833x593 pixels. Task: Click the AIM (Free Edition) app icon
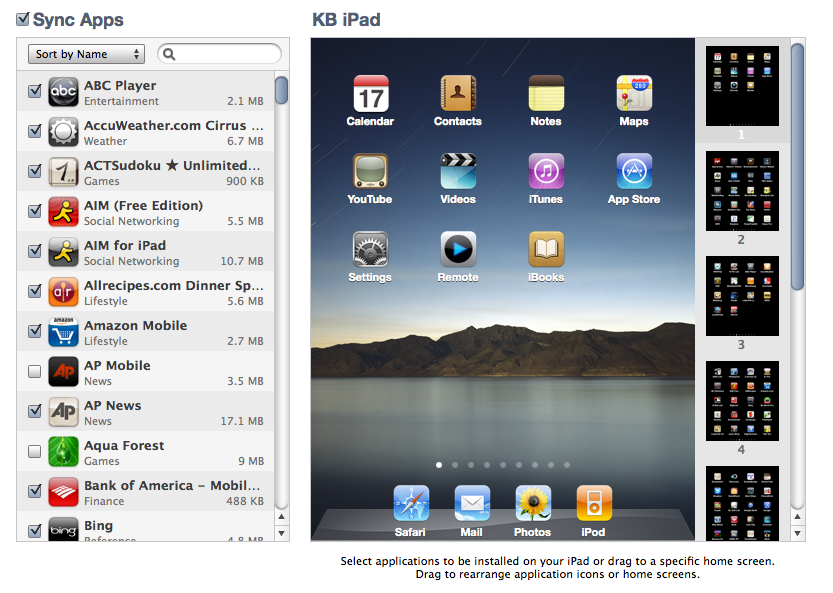[64, 211]
